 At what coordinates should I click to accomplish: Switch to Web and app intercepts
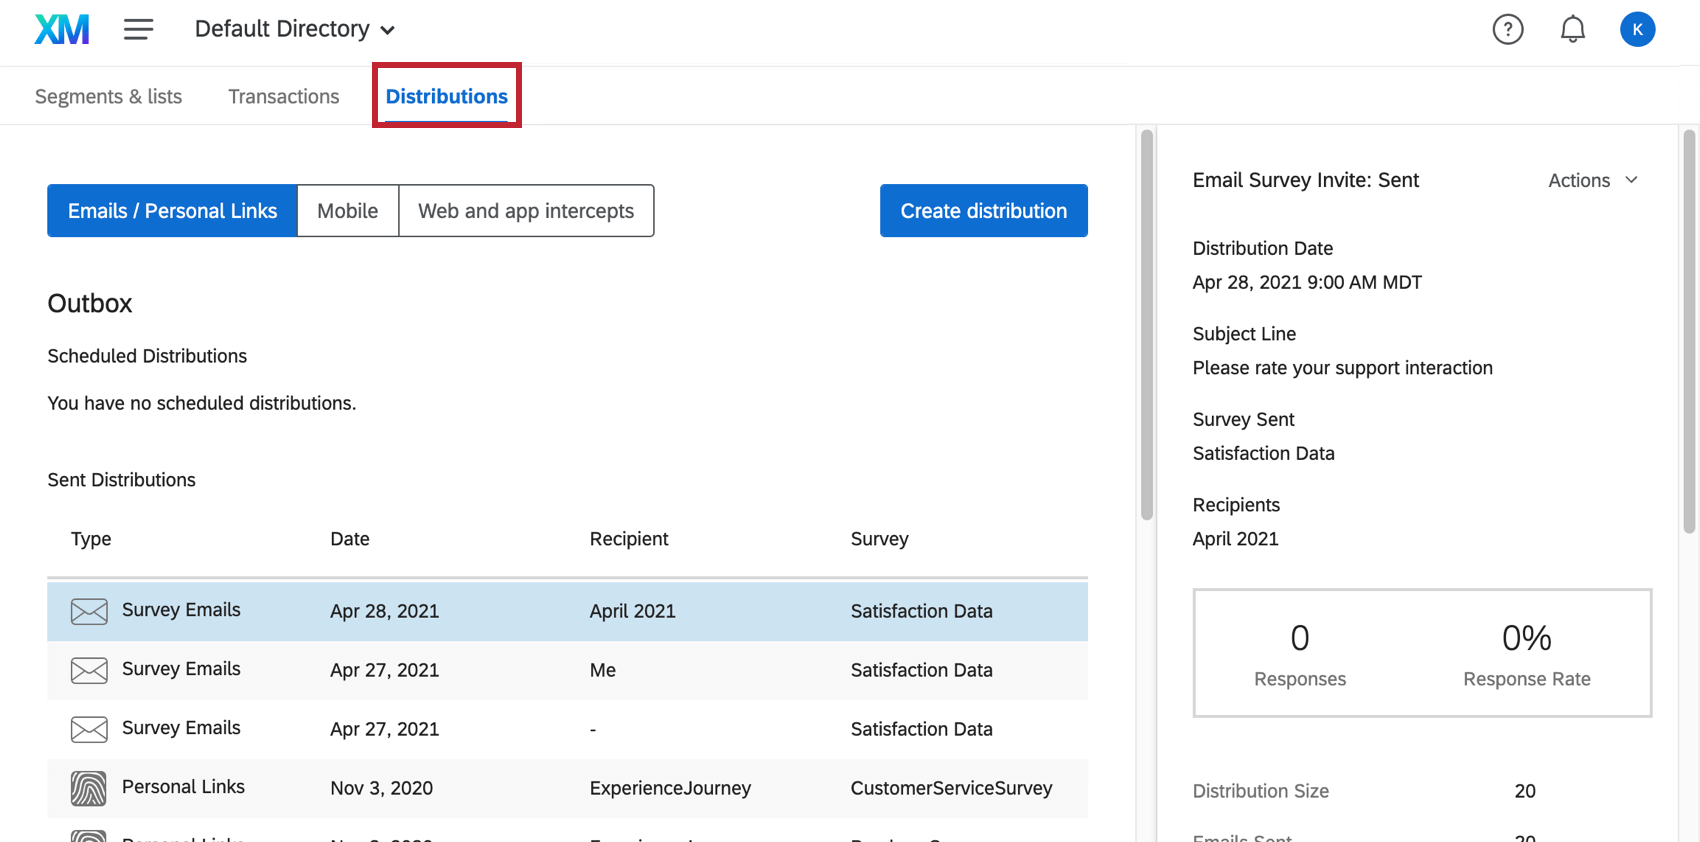click(526, 211)
